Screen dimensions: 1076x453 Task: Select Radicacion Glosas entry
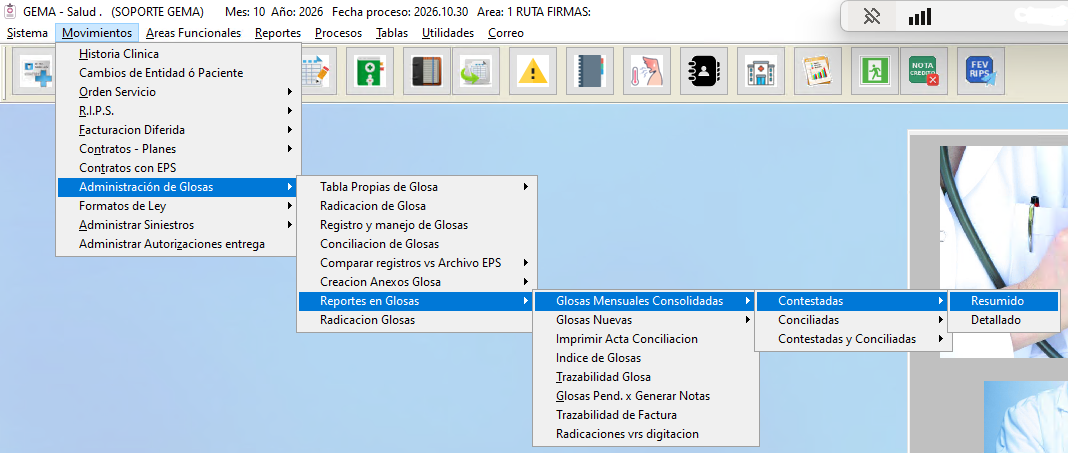417,320
